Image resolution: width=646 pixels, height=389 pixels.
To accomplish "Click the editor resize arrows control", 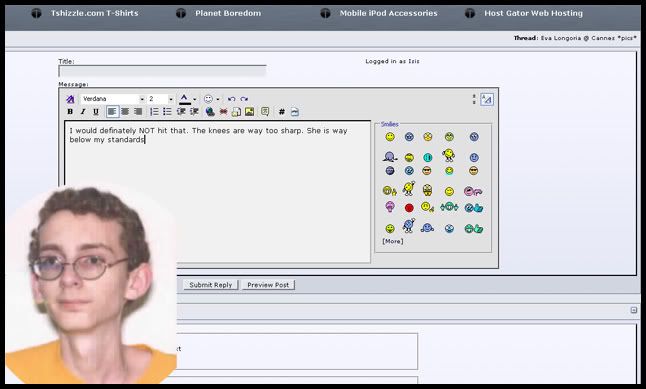I will pyautogui.click(x=474, y=99).
